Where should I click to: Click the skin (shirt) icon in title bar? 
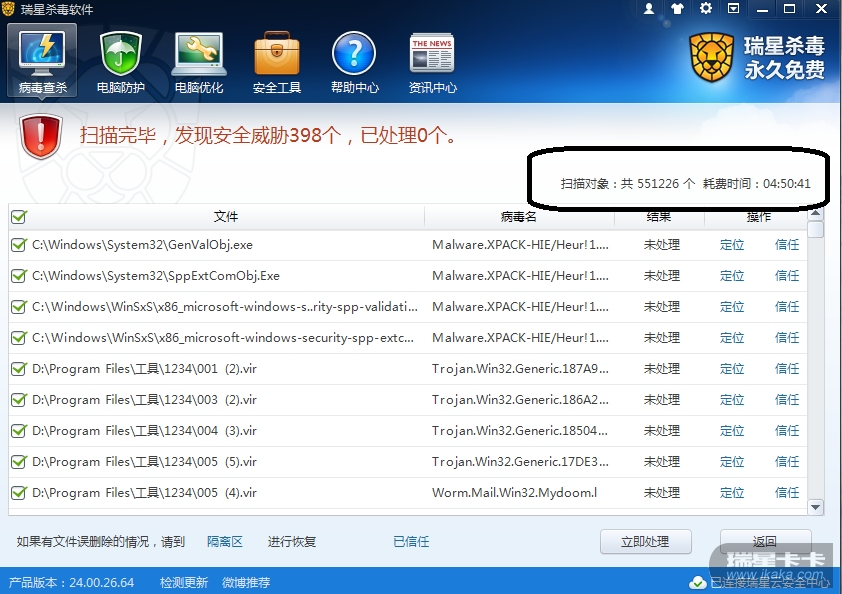pyautogui.click(x=677, y=9)
